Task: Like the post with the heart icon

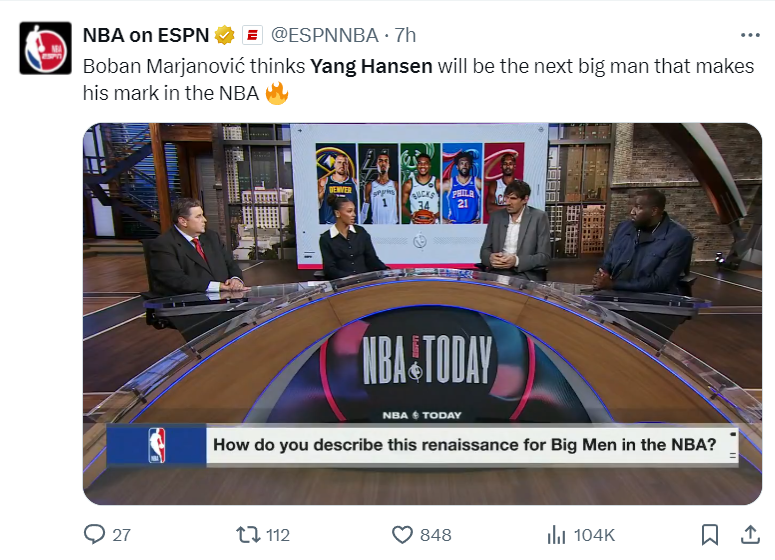Action: coord(402,534)
